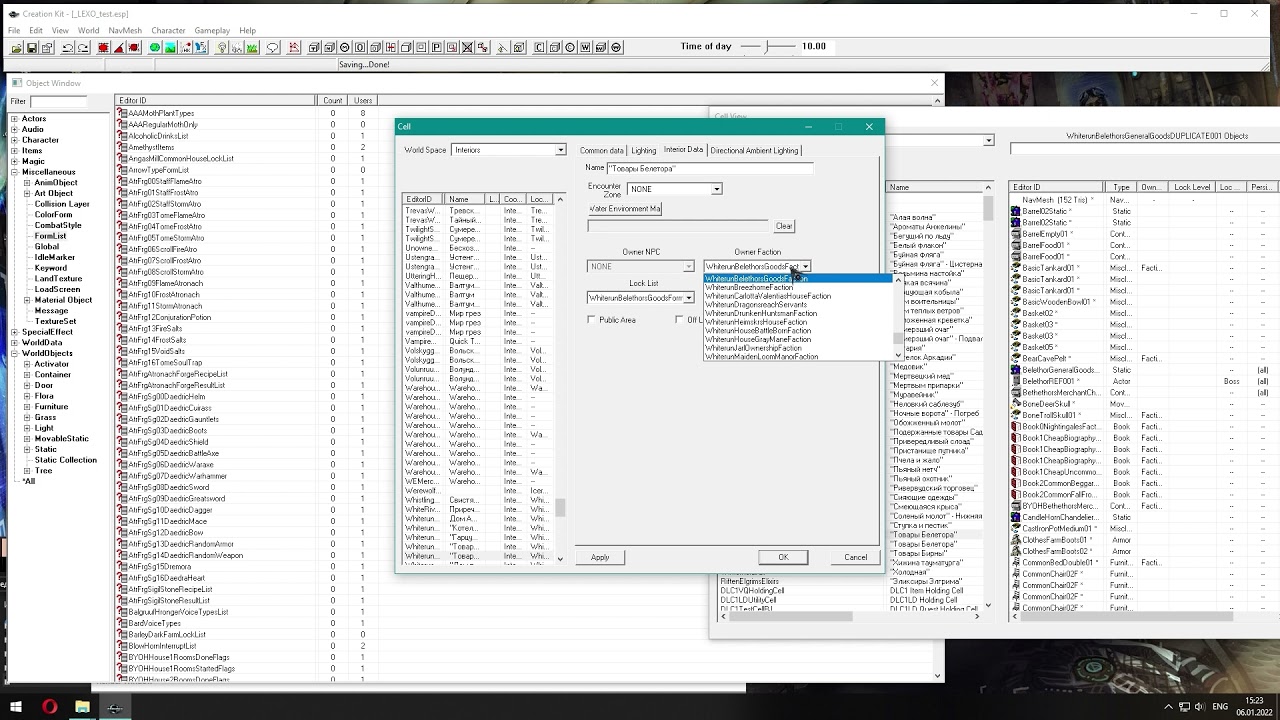This screenshot has height=720, width=1280.
Task: Click the Filter input in Object Window
Action: [58, 101]
